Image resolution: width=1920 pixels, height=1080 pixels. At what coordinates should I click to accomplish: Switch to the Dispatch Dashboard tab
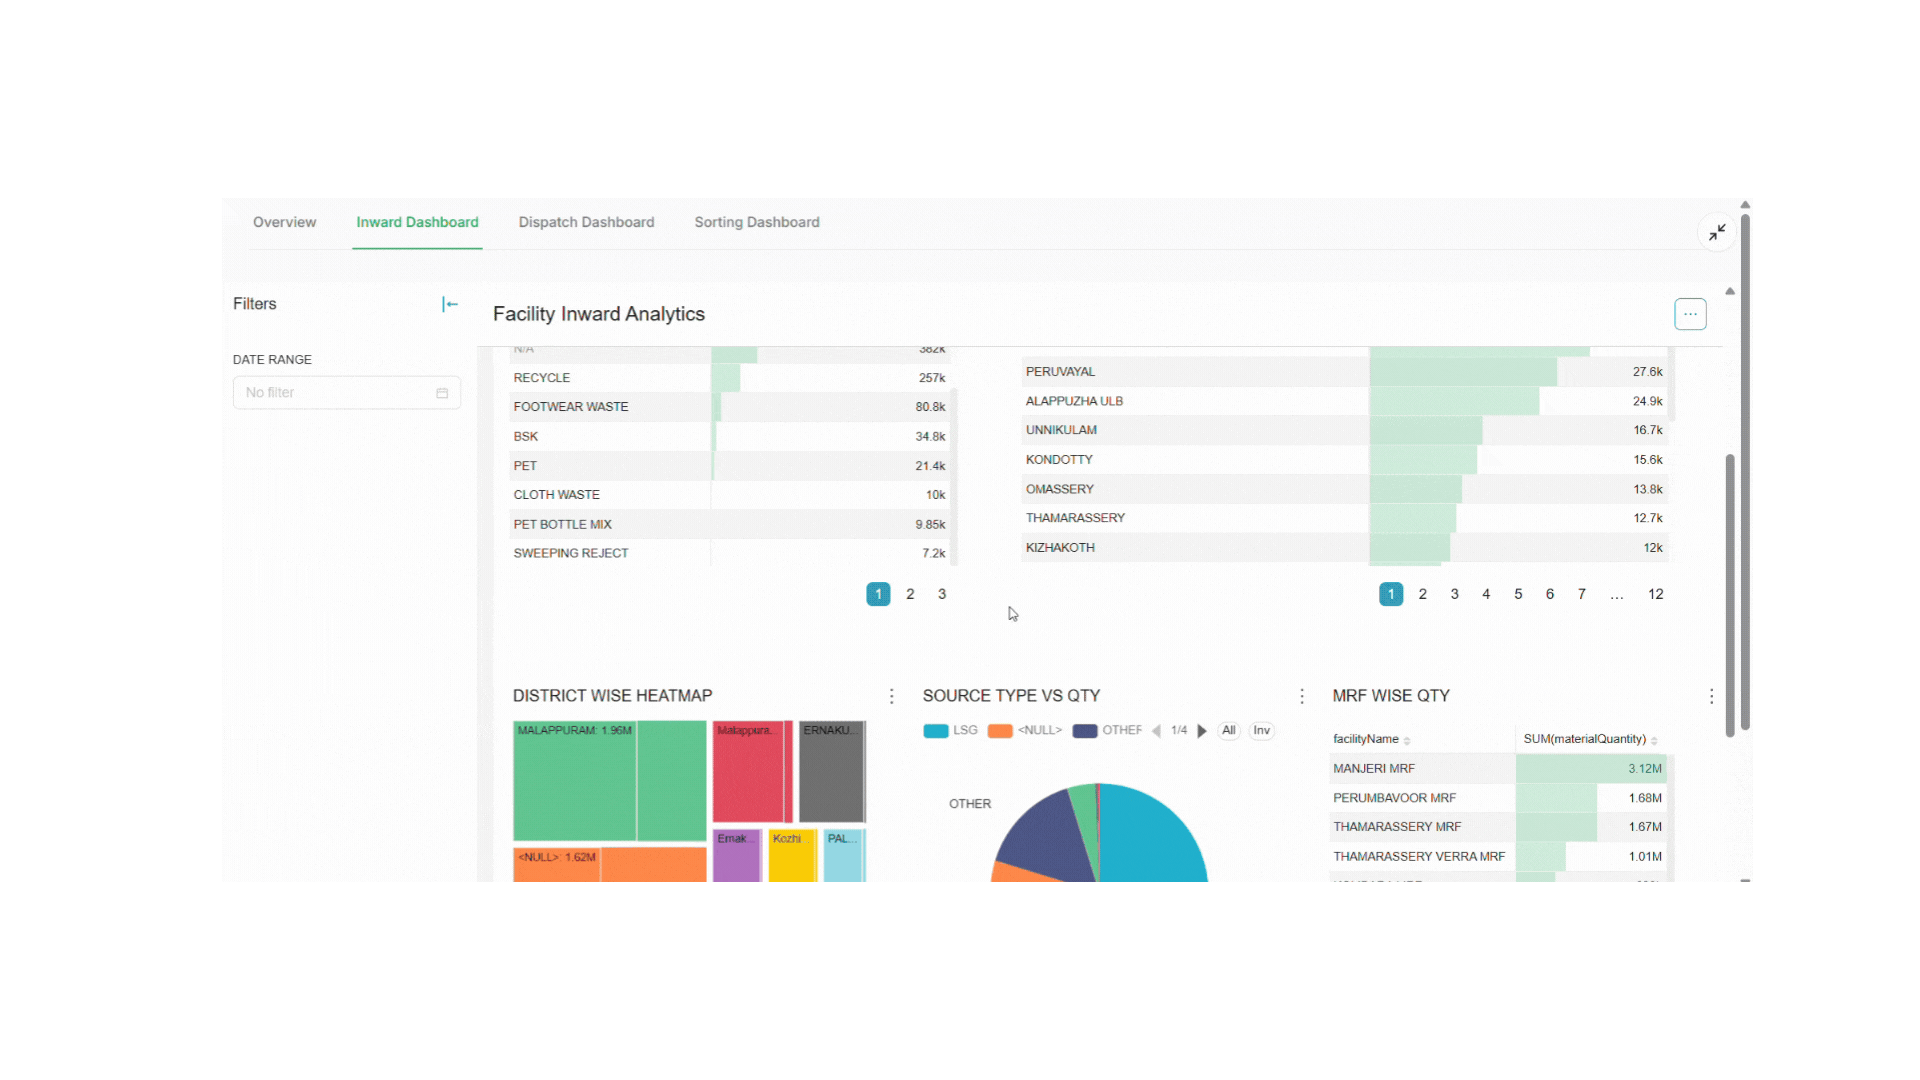pyautogui.click(x=586, y=222)
